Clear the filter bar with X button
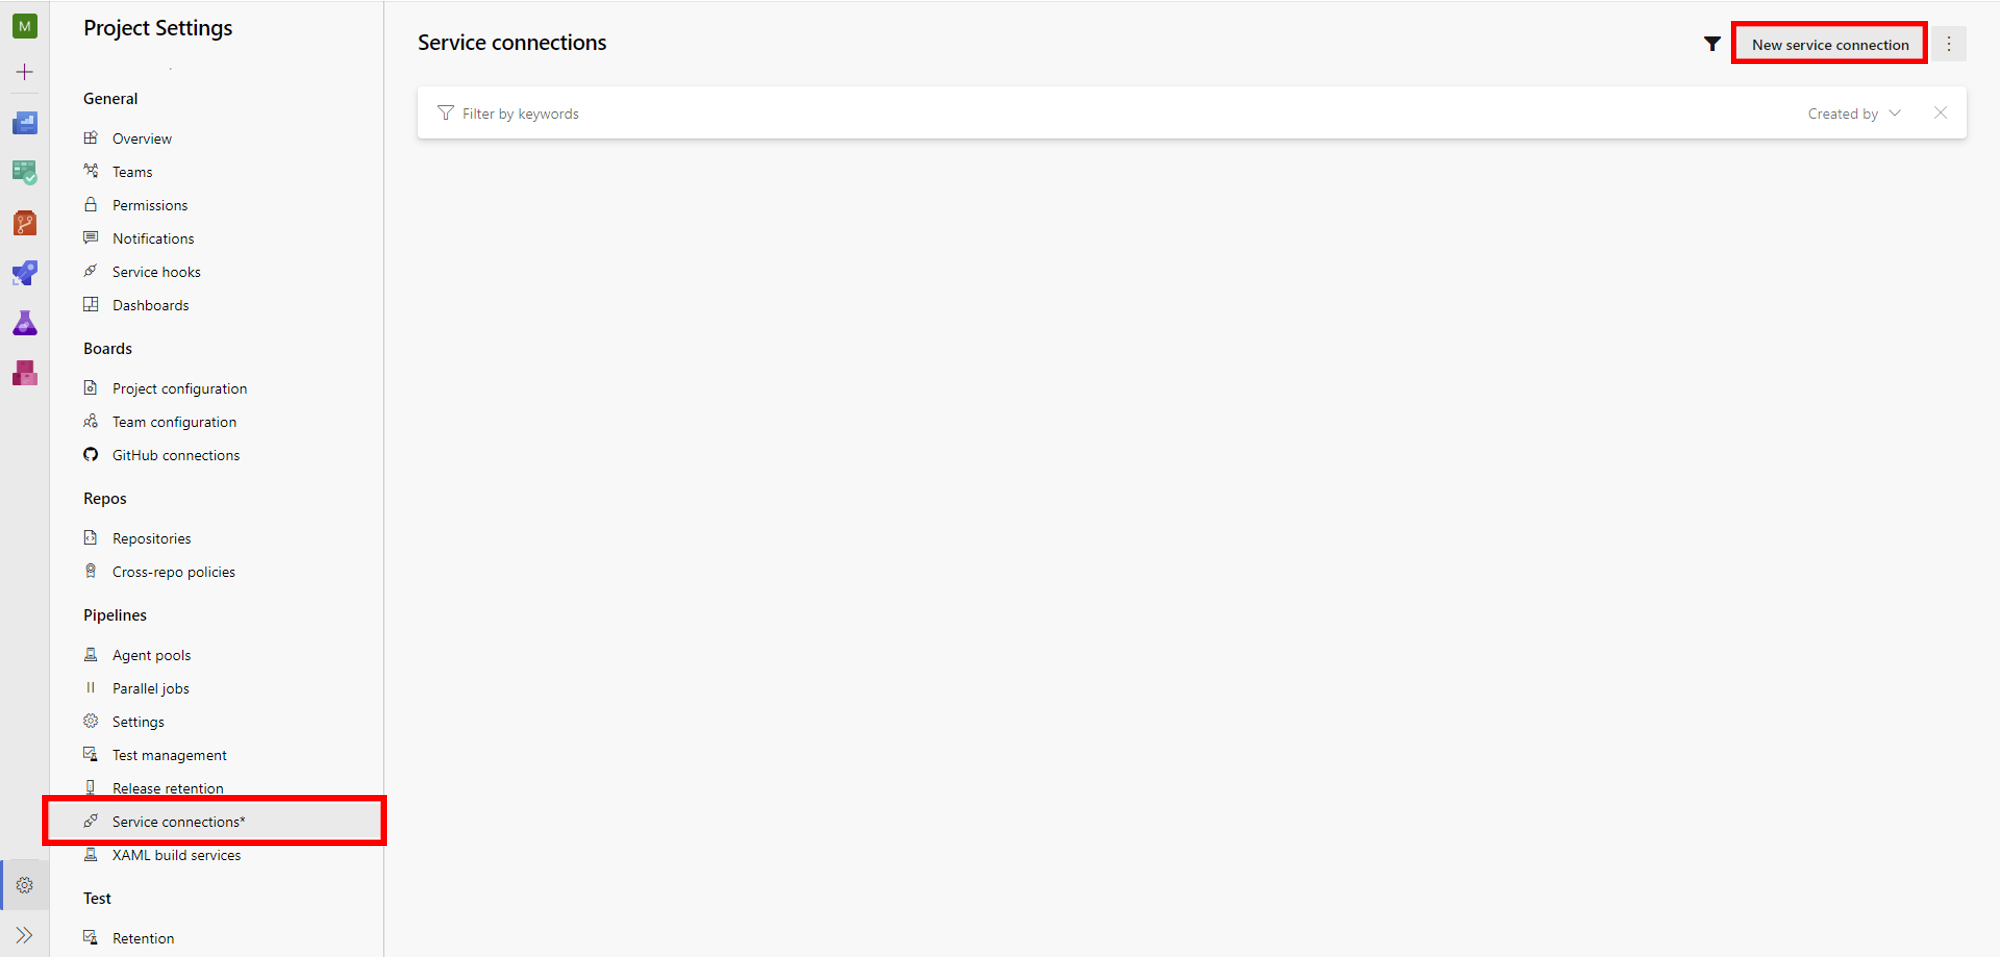The width and height of the screenshot is (2000, 957). (1940, 113)
